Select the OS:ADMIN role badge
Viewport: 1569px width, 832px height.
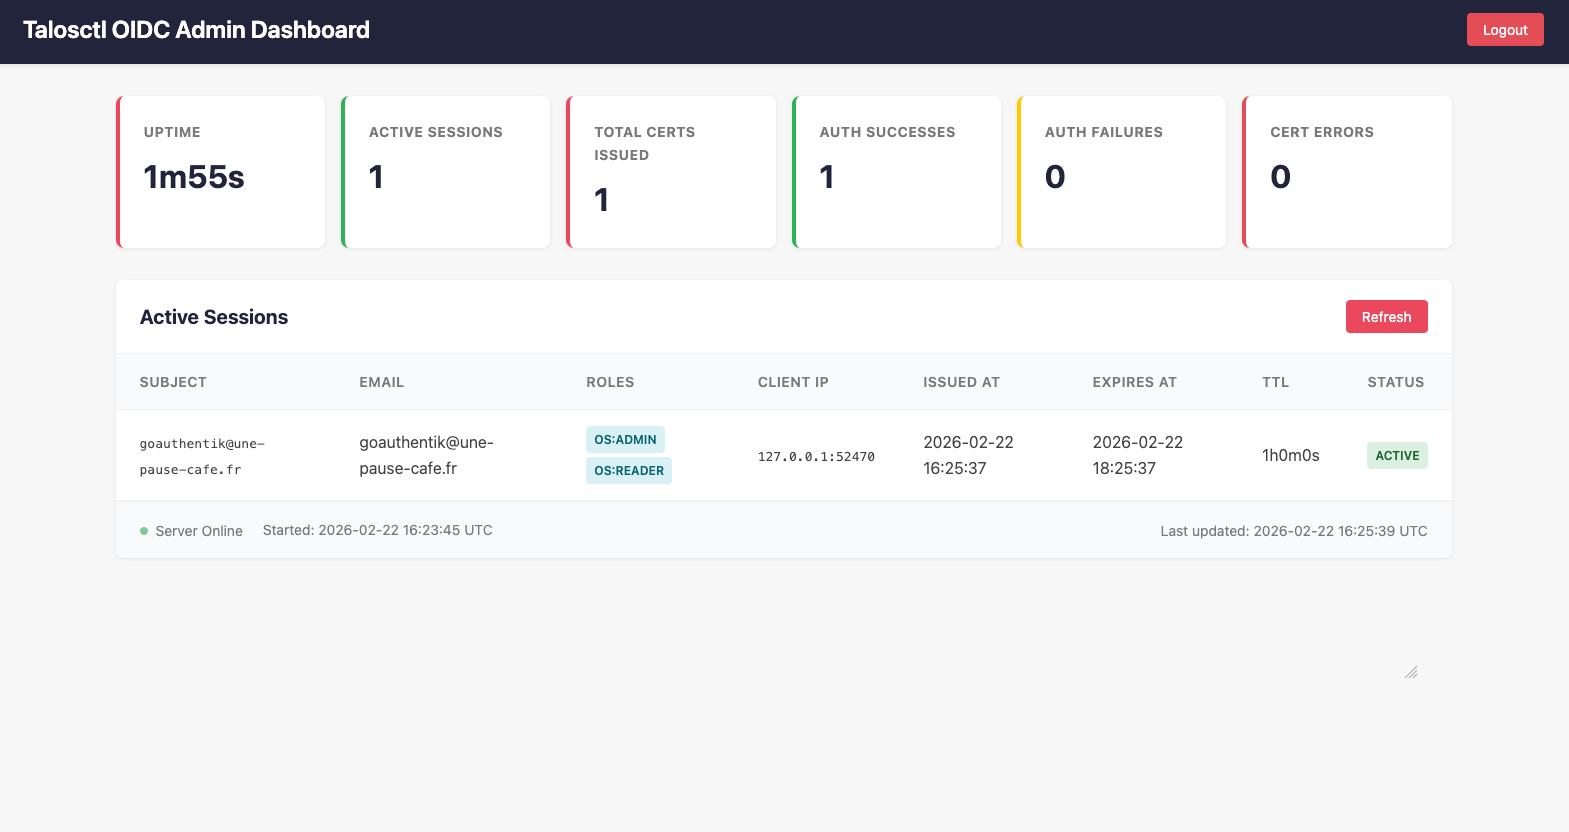[x=625, y=440]
